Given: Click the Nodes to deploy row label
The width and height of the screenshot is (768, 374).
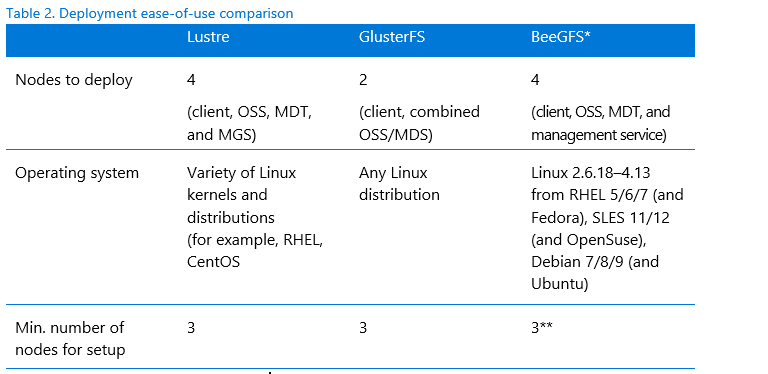Looking at the screenshot, I should 74,80.
